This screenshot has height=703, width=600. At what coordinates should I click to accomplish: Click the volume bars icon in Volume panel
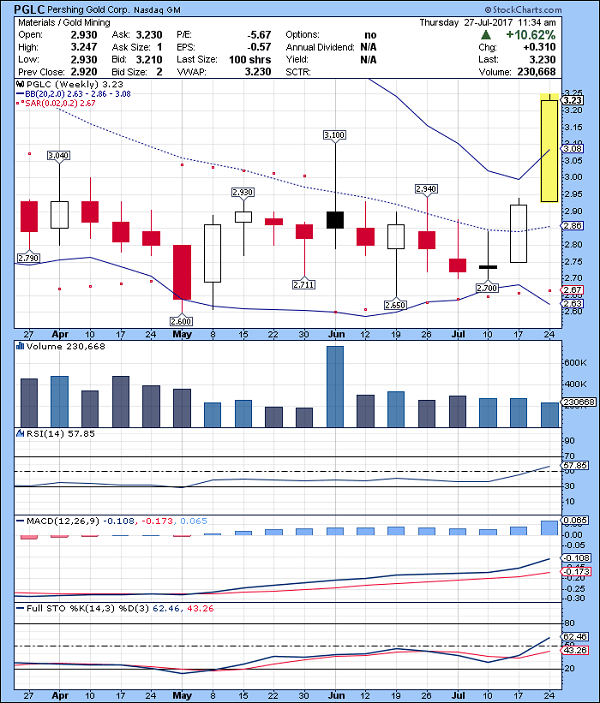(20, 346)
